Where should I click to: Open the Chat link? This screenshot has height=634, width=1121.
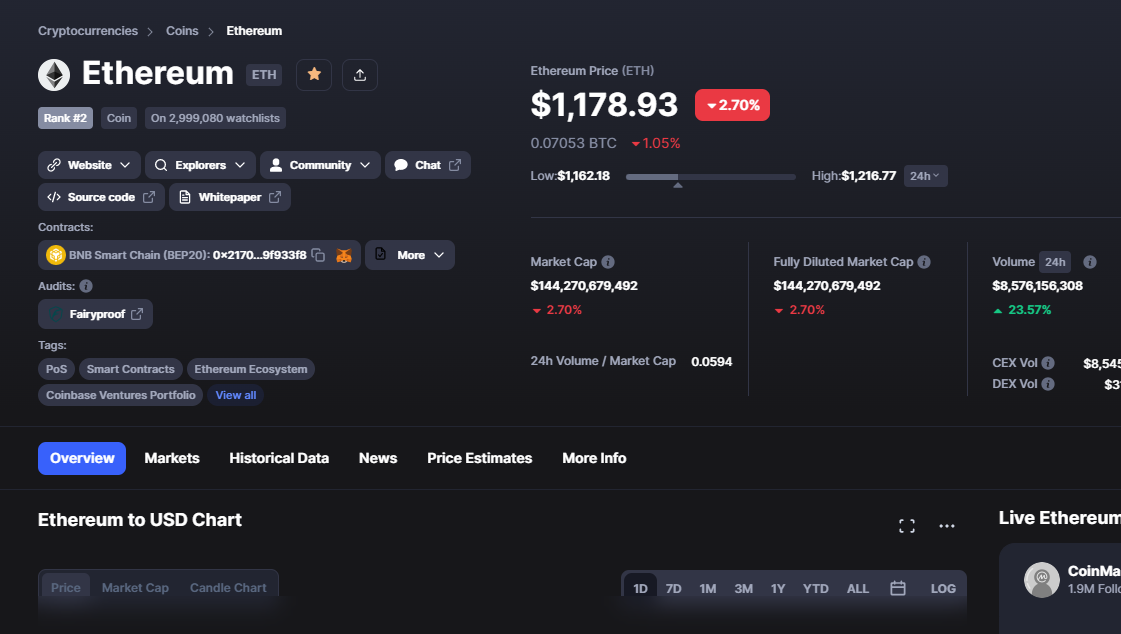point(428,165)
